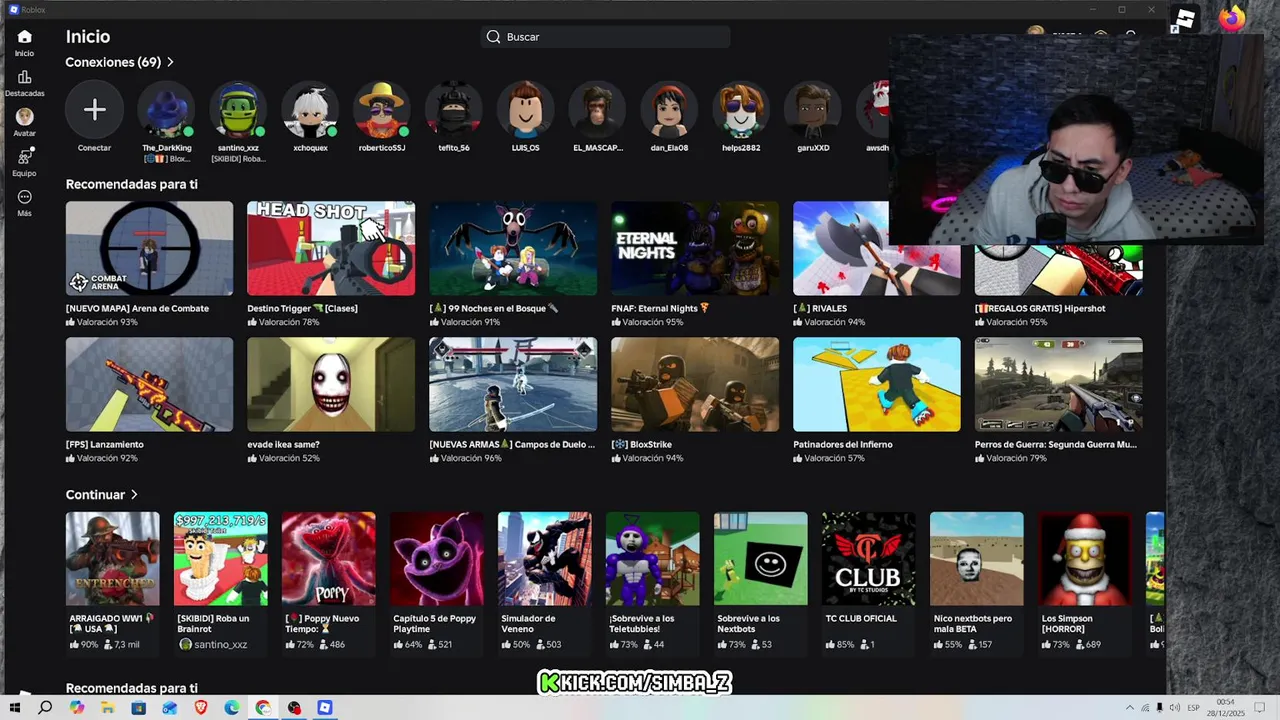Open dan_Ela08 friend avatar

click(669, 110)
